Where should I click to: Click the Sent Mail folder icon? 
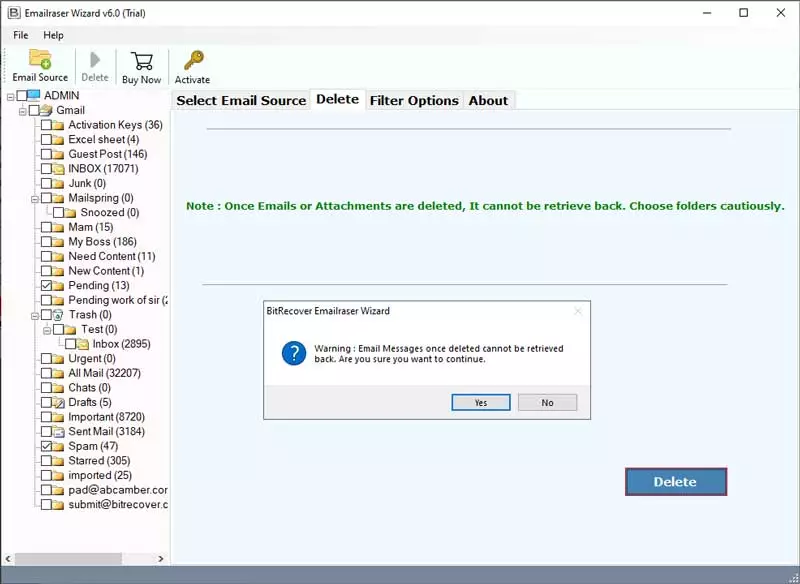pos(58,431)
